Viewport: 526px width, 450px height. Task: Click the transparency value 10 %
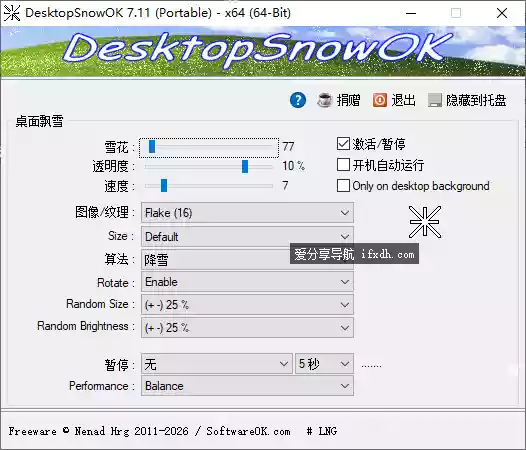coord(293,166)
